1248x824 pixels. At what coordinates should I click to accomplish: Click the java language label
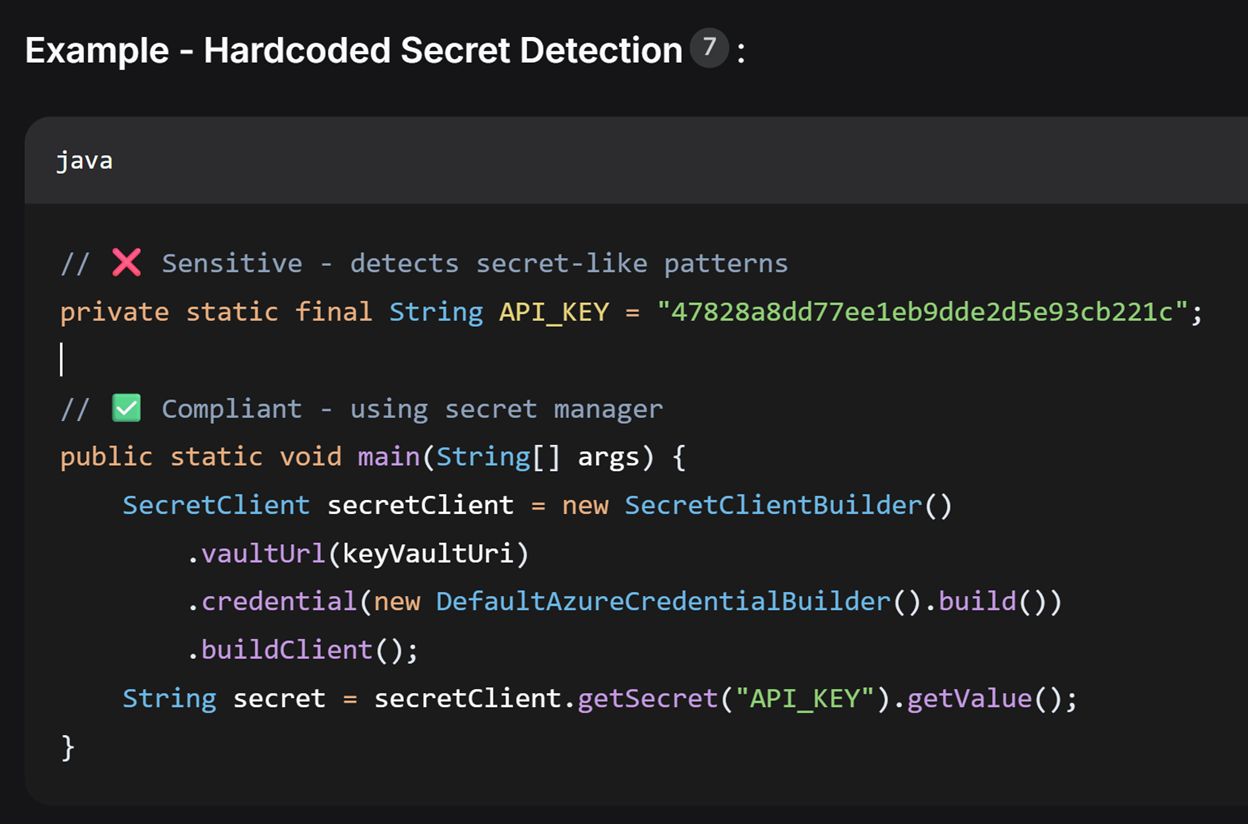pyautogui.click(x=84, y=160)
